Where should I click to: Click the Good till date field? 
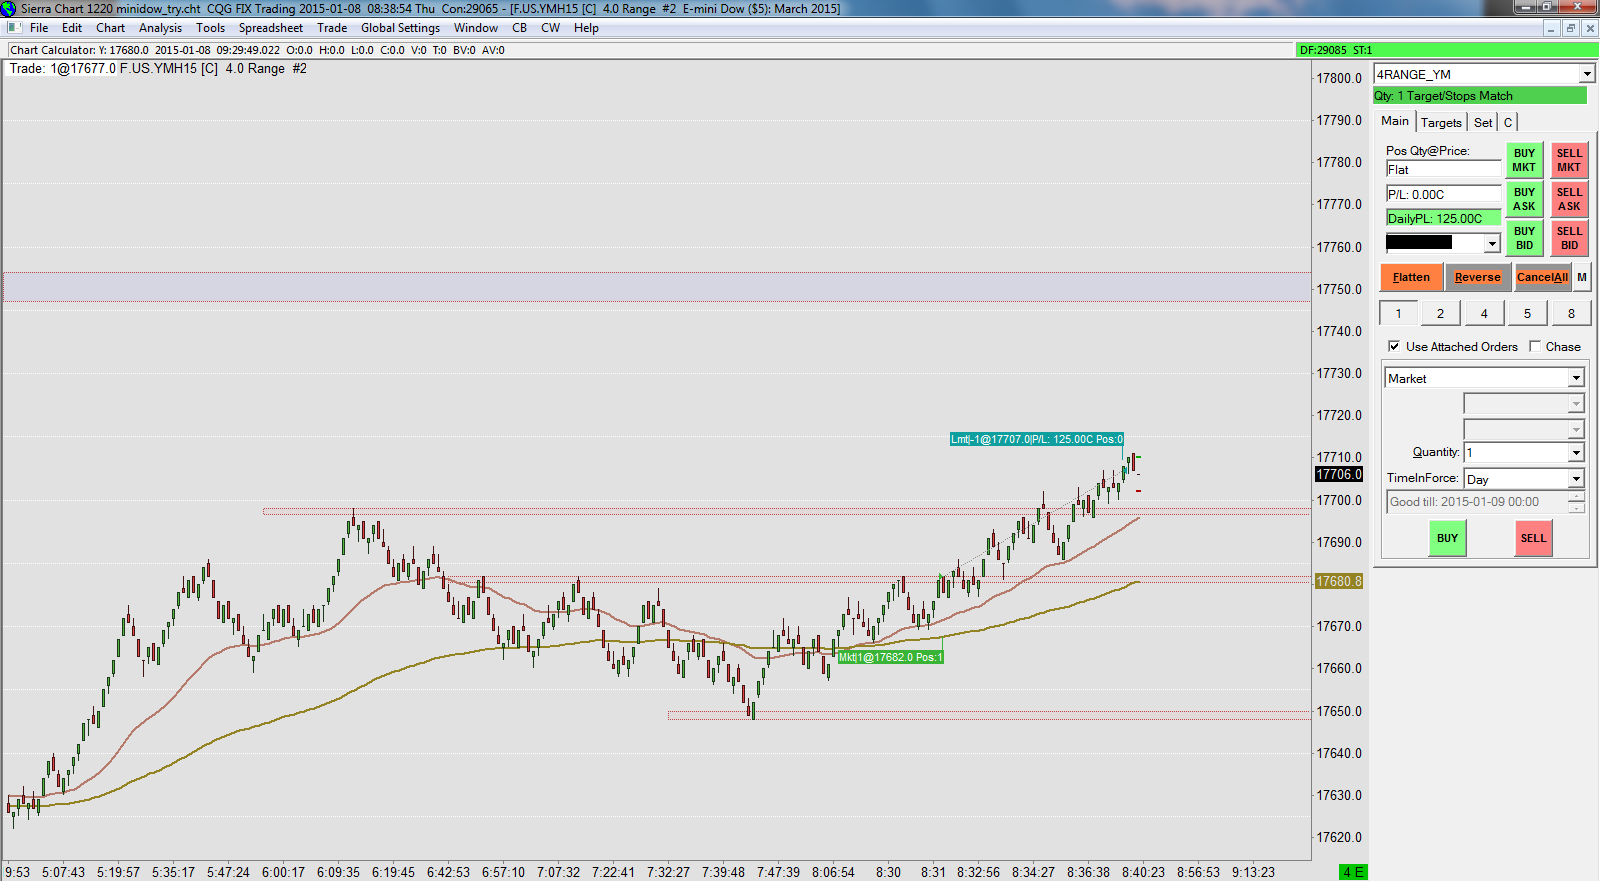pyautogui.click(x=1477, y=502)
